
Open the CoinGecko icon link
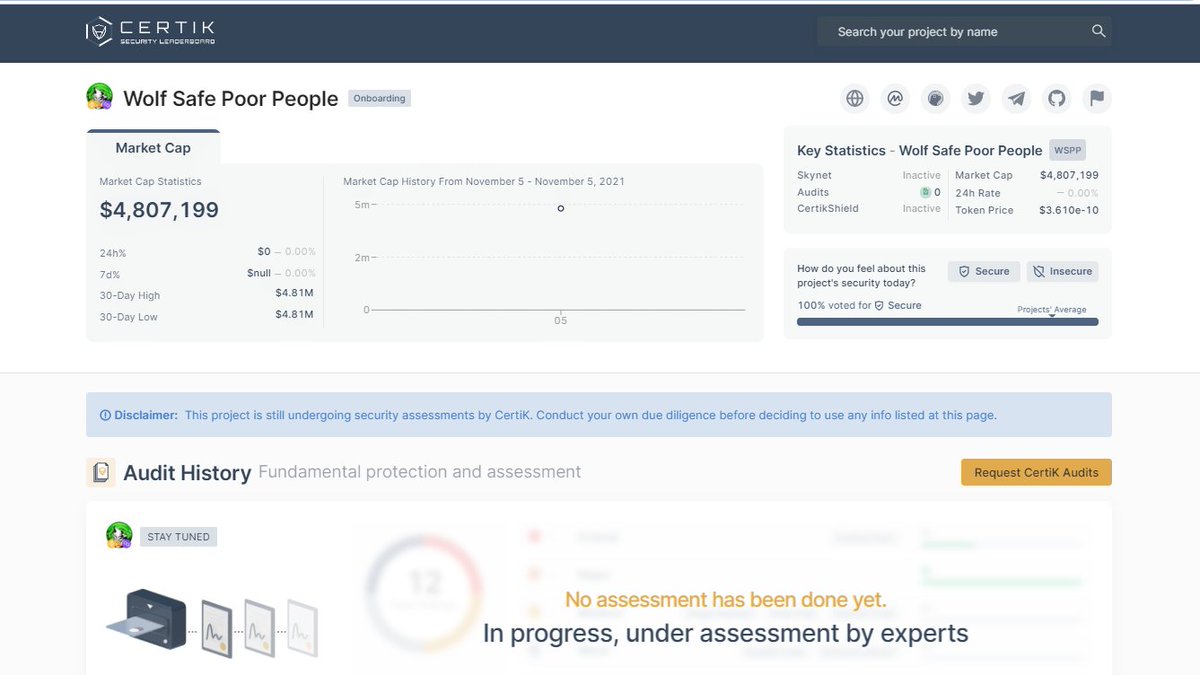click(936, 98)
